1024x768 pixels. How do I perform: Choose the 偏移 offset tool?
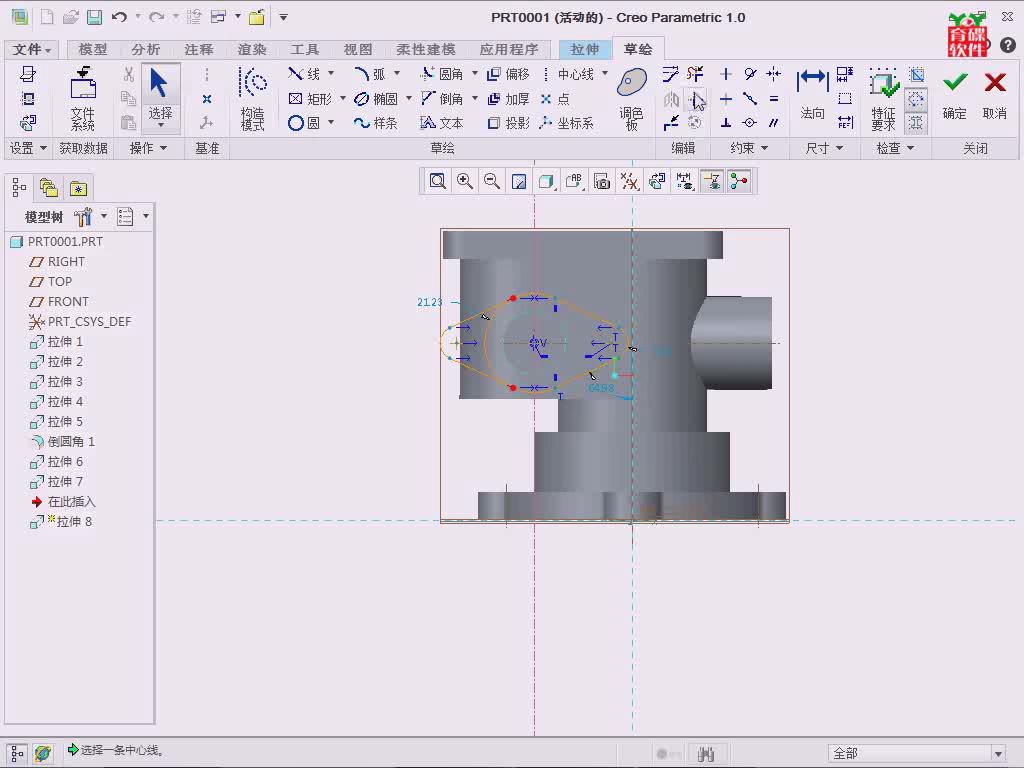pos(508,74)
